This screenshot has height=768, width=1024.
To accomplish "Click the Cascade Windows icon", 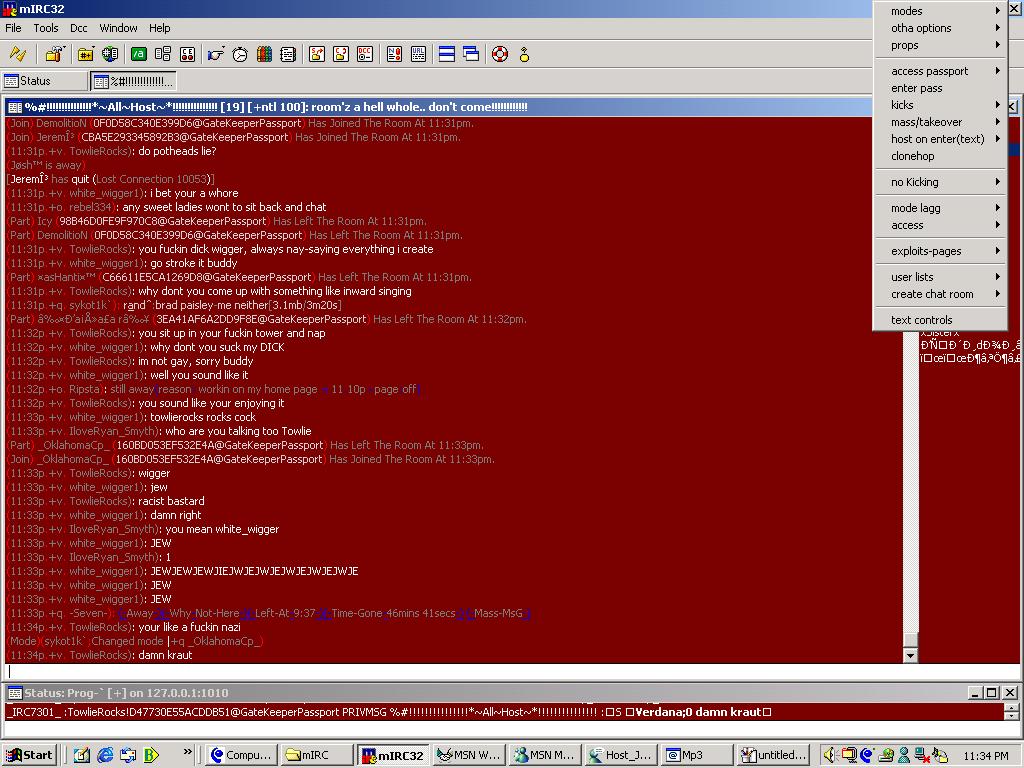I will tap(471, 54).
